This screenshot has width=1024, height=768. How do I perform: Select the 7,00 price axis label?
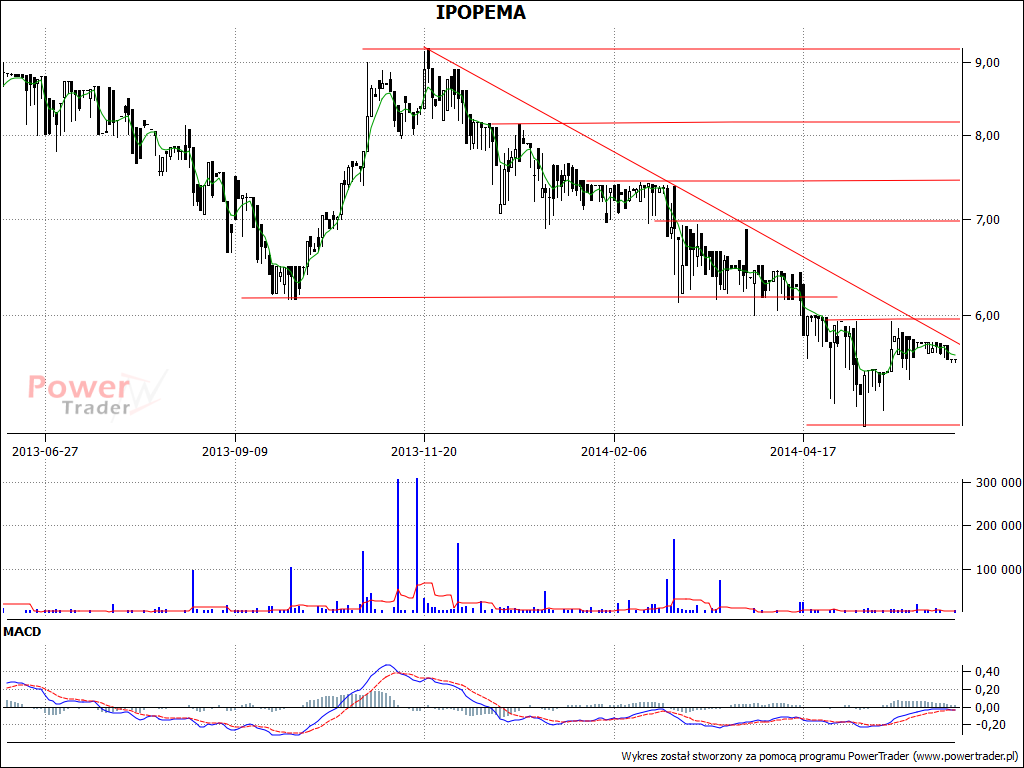click(987, 219)
